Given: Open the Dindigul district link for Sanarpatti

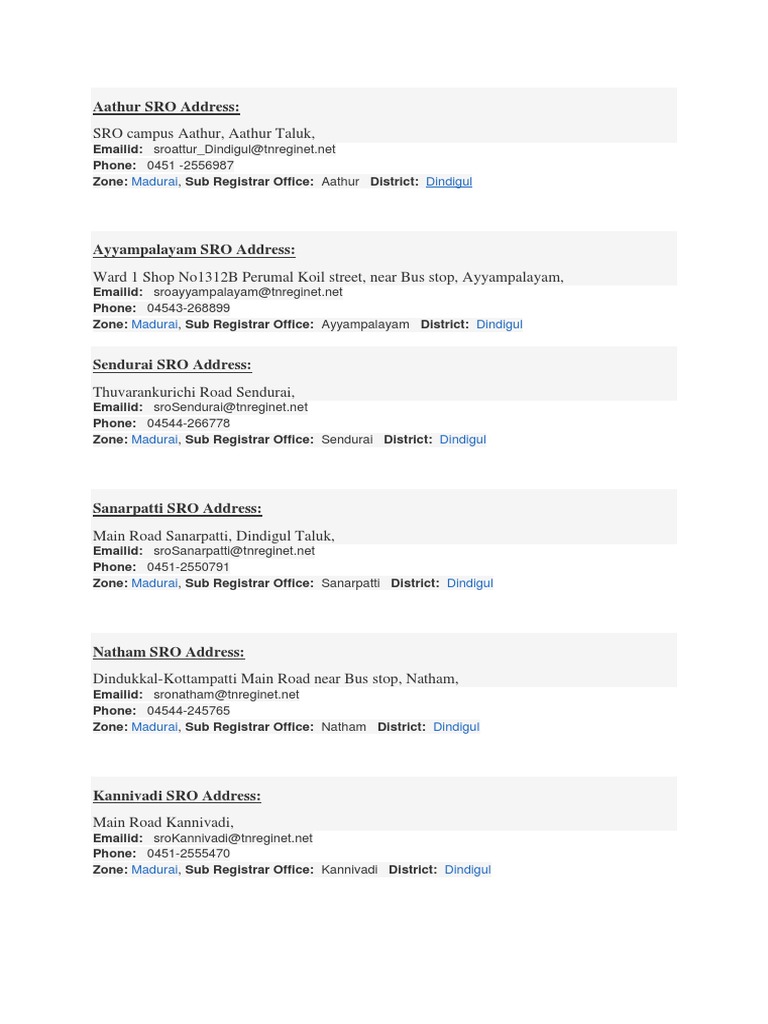Looking at the screenshot, I should click(470, 583).
